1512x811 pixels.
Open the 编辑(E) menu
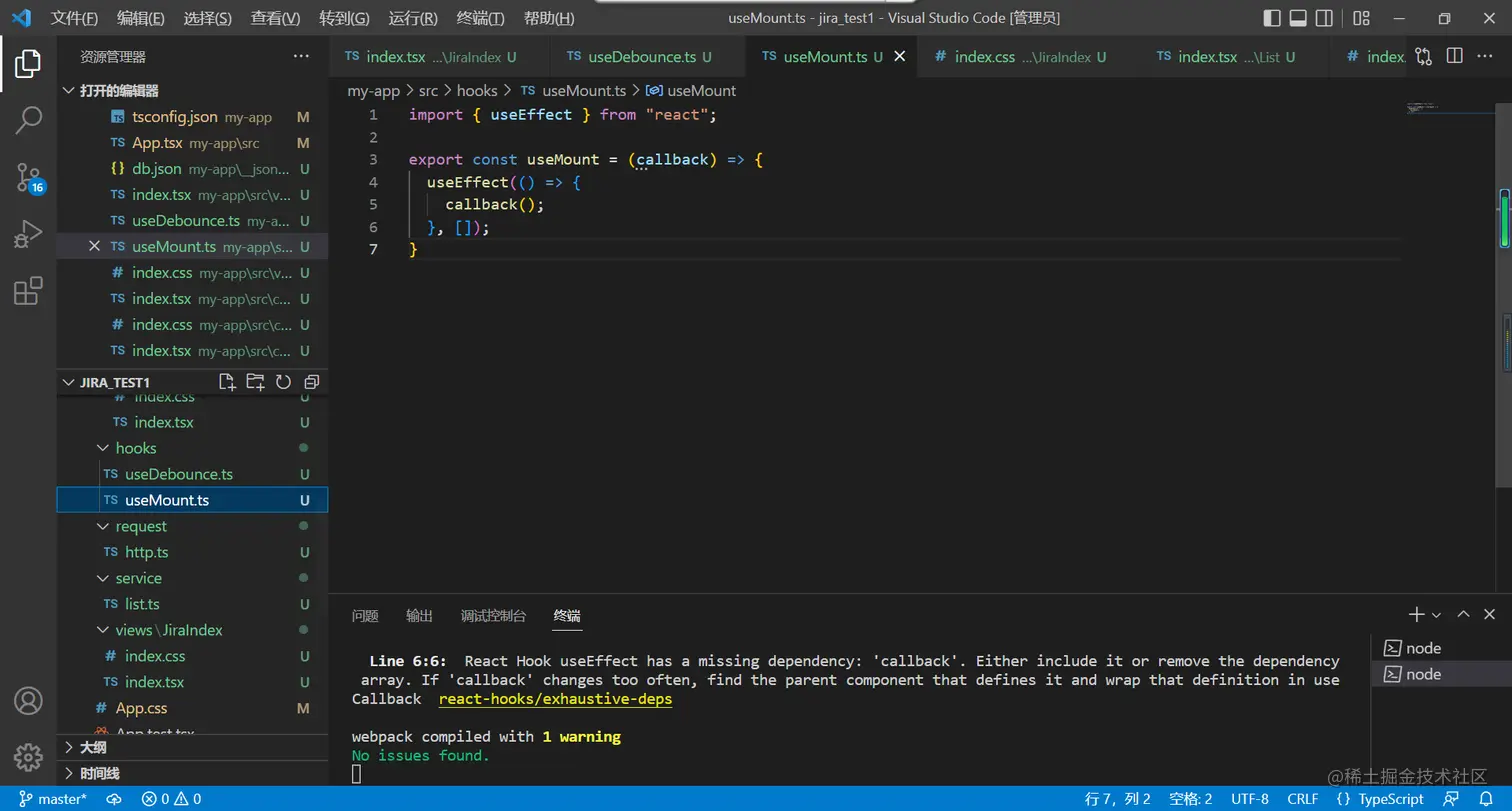140,18
